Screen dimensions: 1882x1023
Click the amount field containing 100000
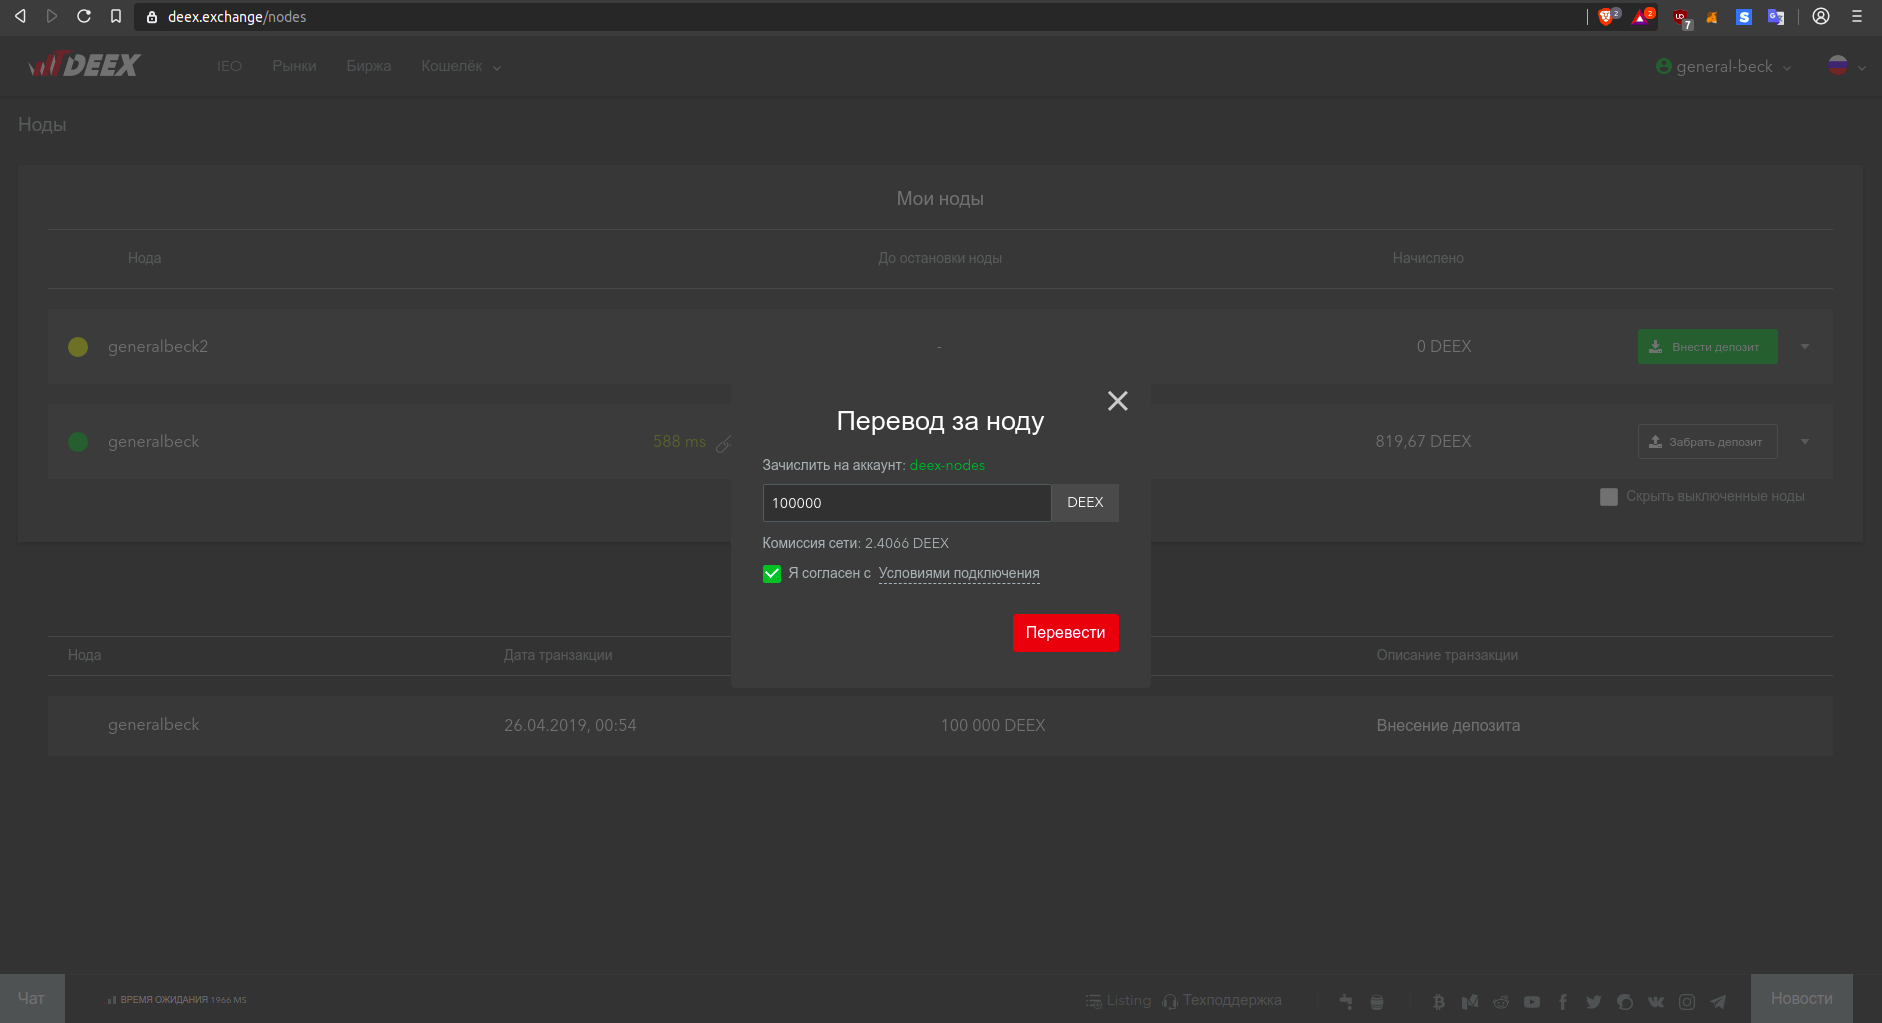point(907,503)
